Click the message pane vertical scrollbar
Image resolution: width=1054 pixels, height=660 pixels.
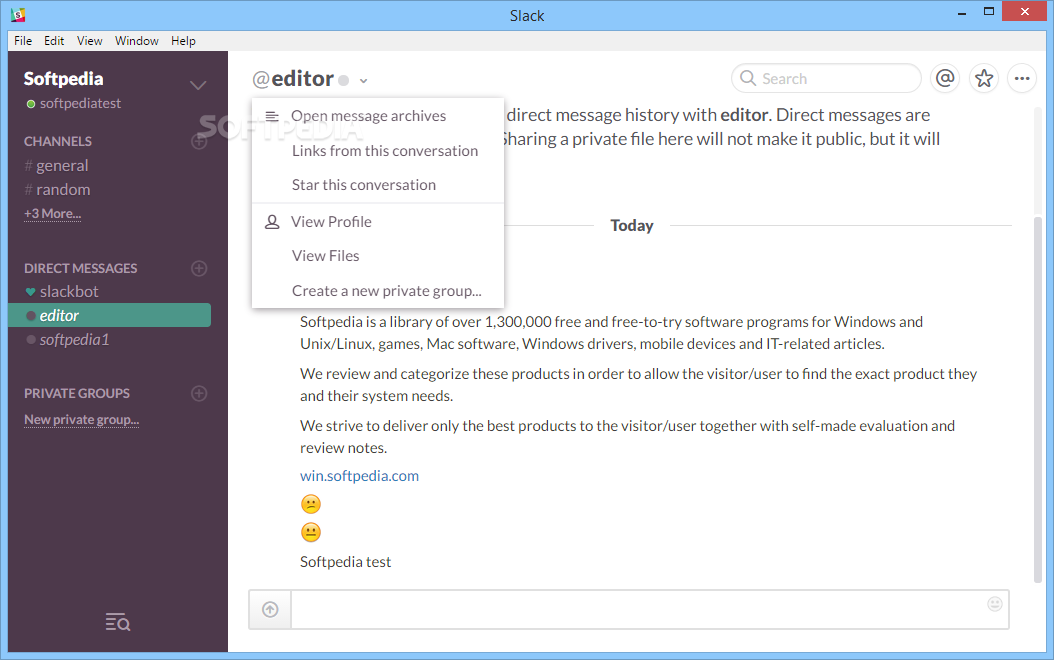(1038, 399)
